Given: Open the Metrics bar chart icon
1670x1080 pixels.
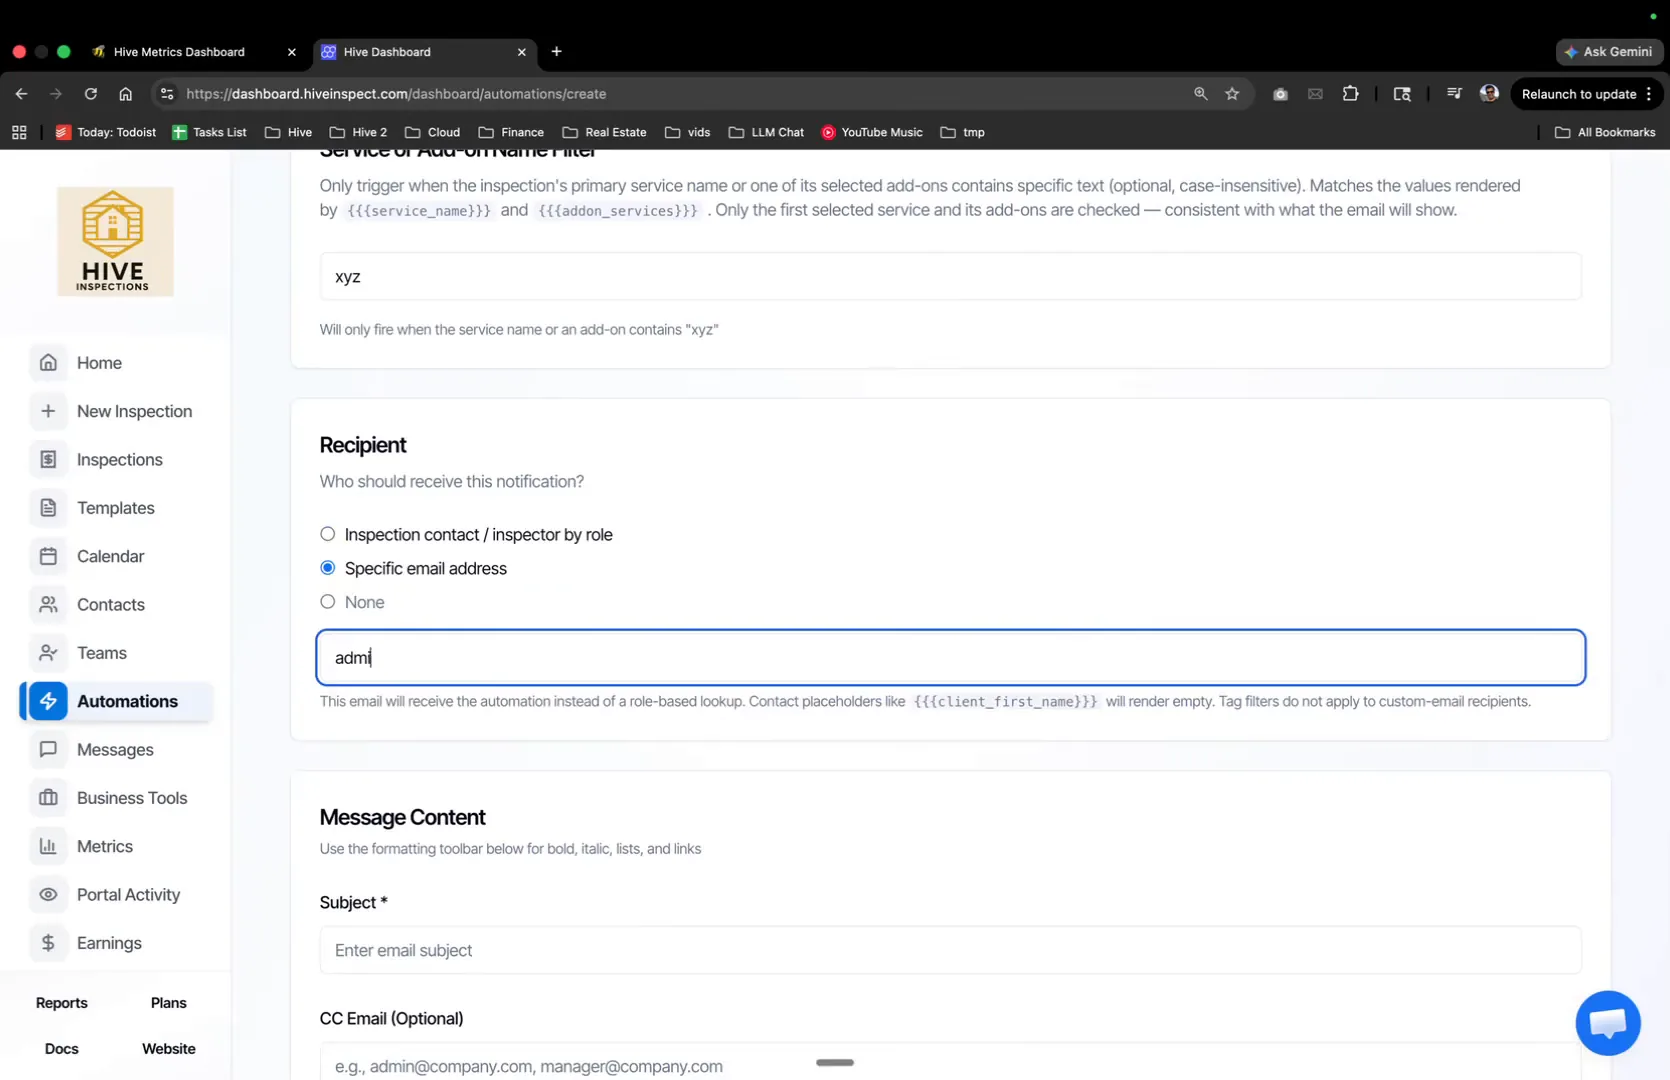Looking at the screenshot, I should pyautogui.click(x=48, y=846).
